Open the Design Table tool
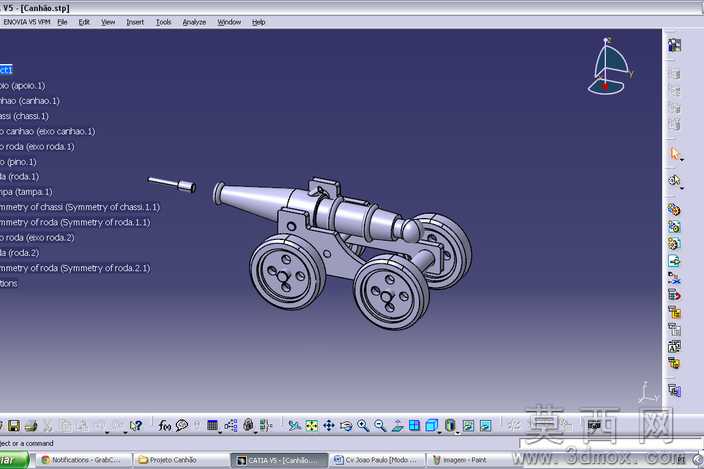Viewport: 704px width, 469px height. pyautogui.click(x=212, y=425)
